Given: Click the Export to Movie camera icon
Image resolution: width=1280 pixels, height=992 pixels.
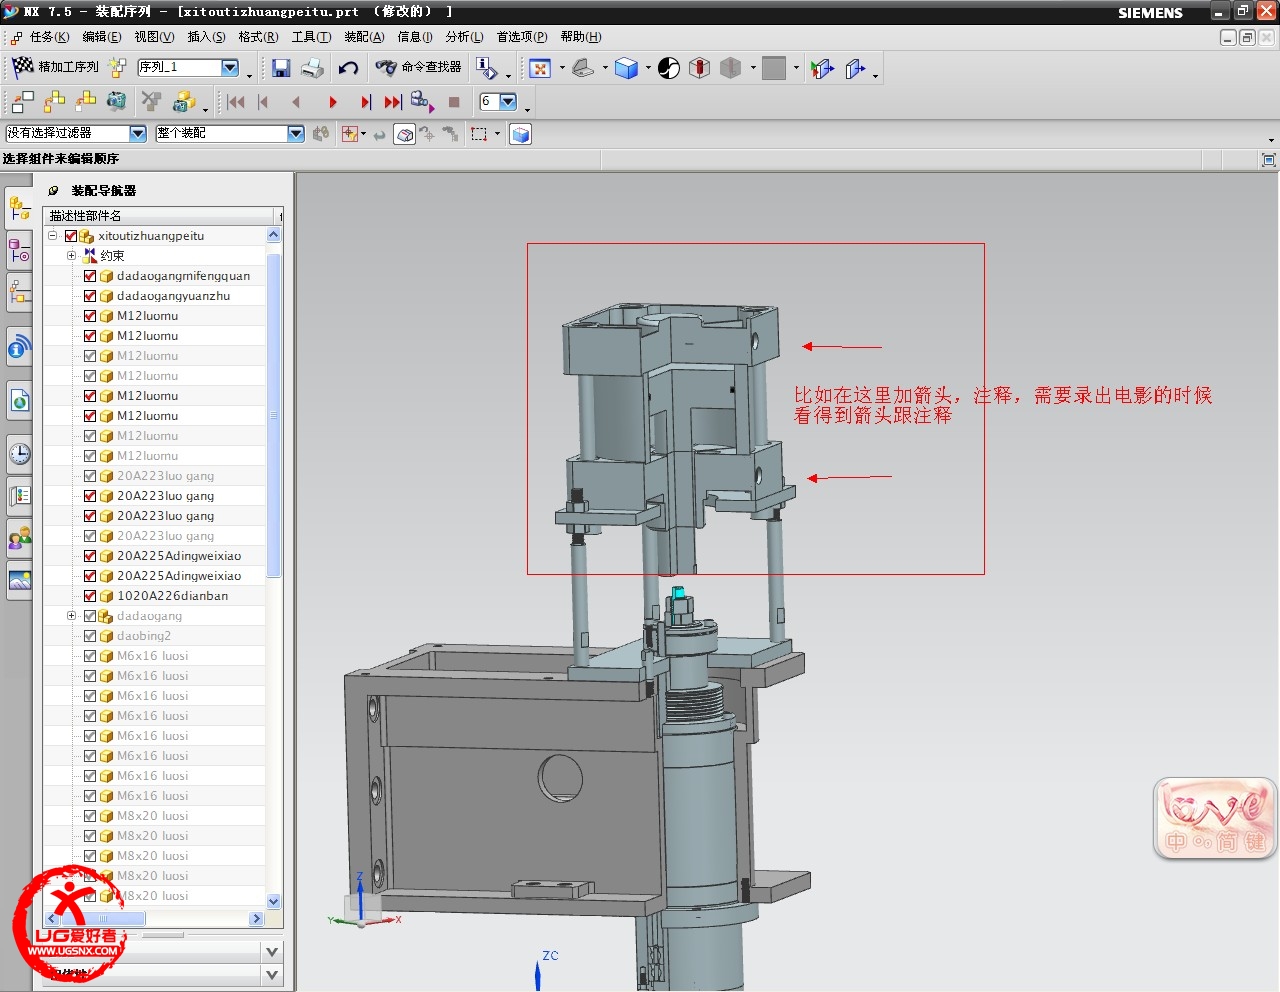Looking at the screenshot, I should point(420,101).
